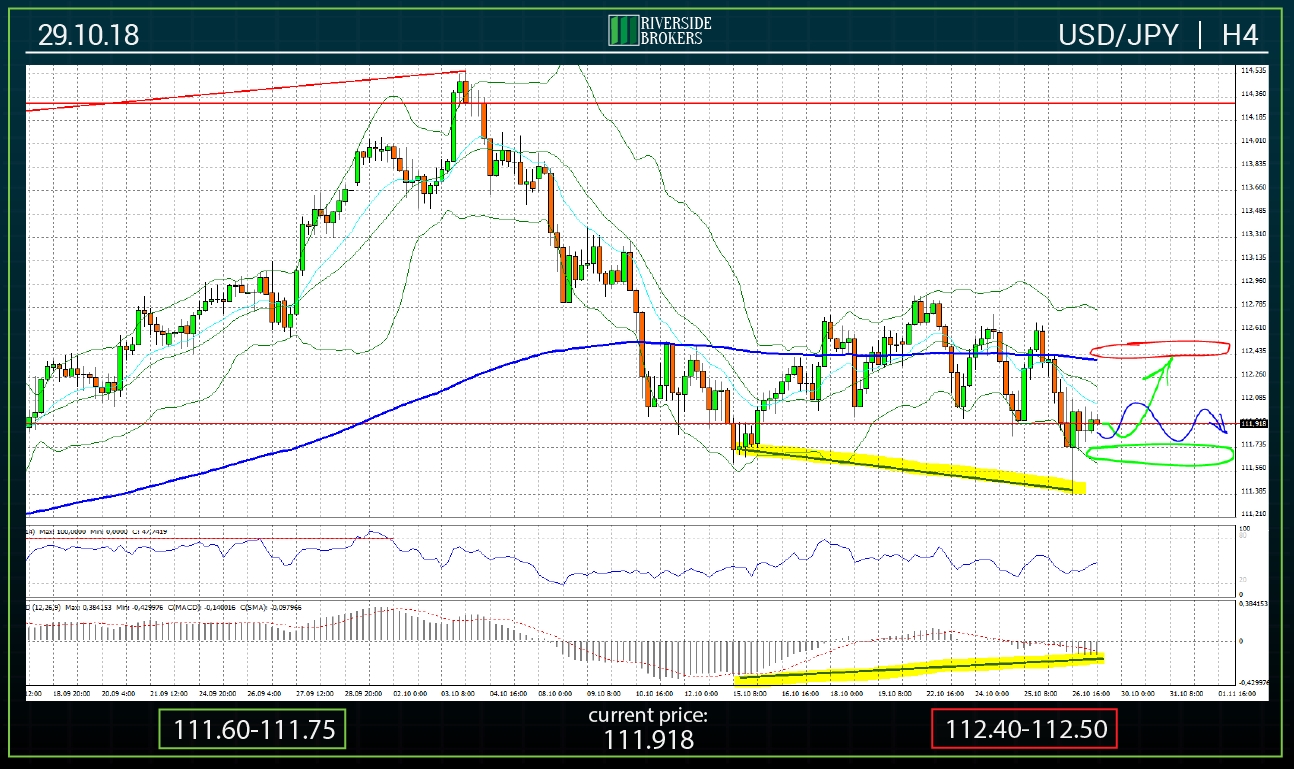
Task: Click the 114.010 price axis label
Action: point(1253,141)
